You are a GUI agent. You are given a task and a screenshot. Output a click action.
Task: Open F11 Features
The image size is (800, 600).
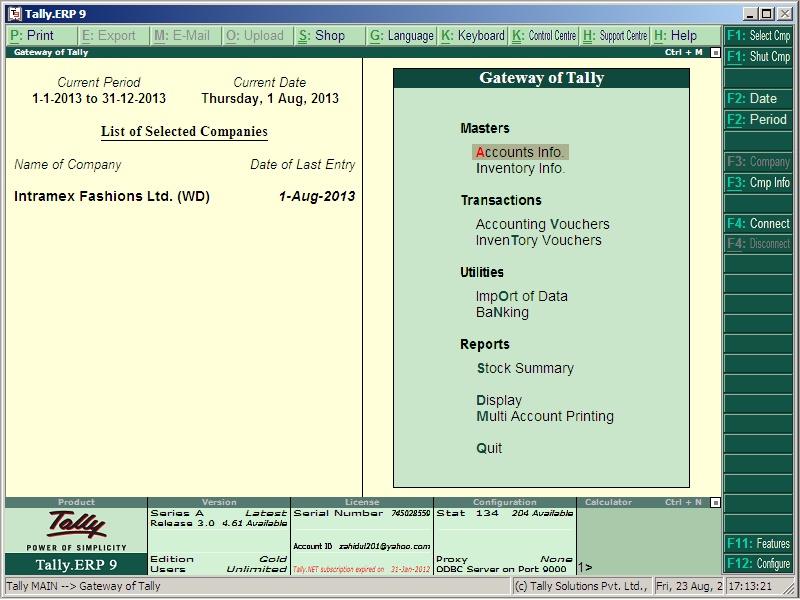760,544
